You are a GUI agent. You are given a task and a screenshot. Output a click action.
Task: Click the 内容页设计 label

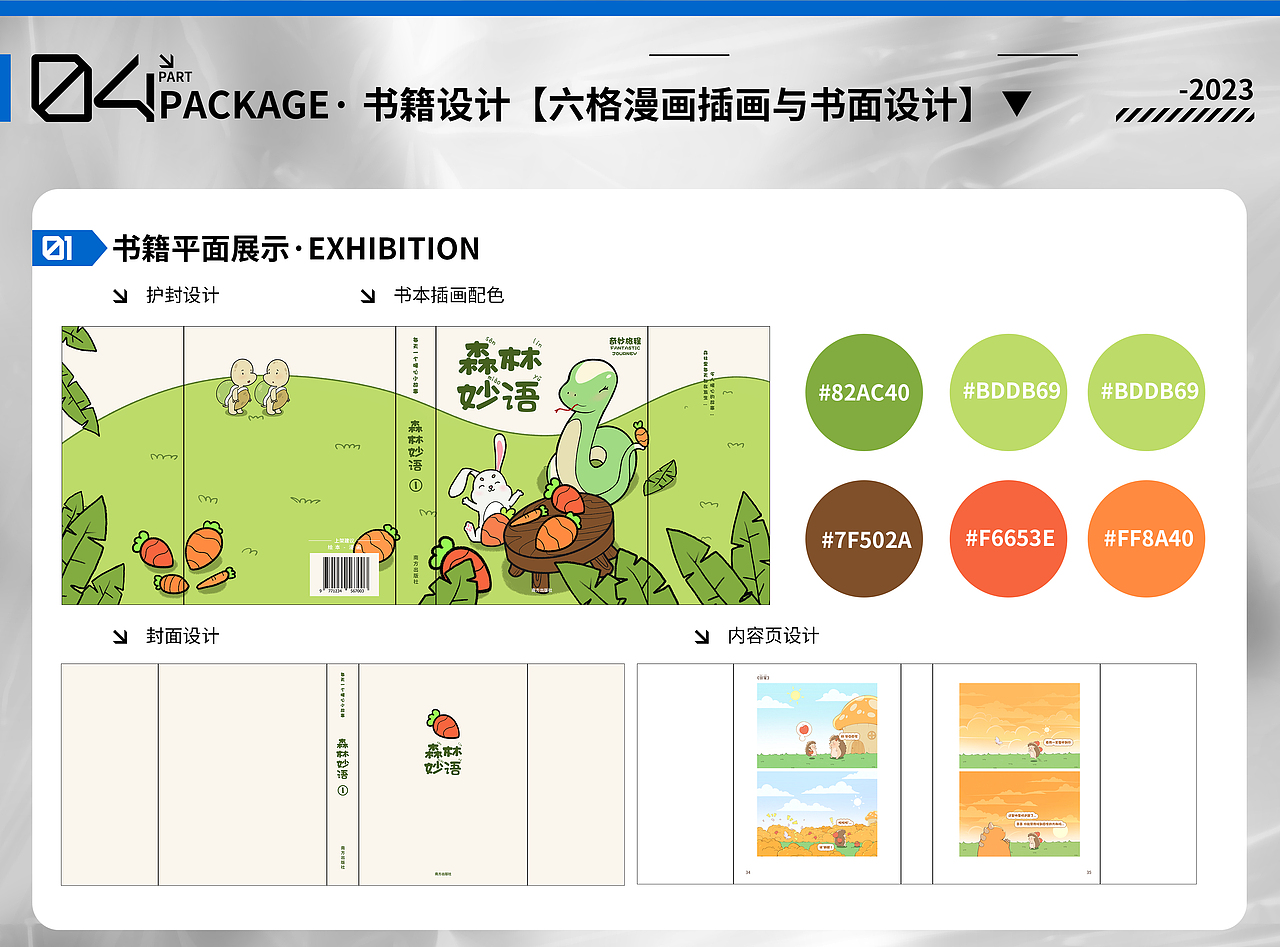point(773,636)
